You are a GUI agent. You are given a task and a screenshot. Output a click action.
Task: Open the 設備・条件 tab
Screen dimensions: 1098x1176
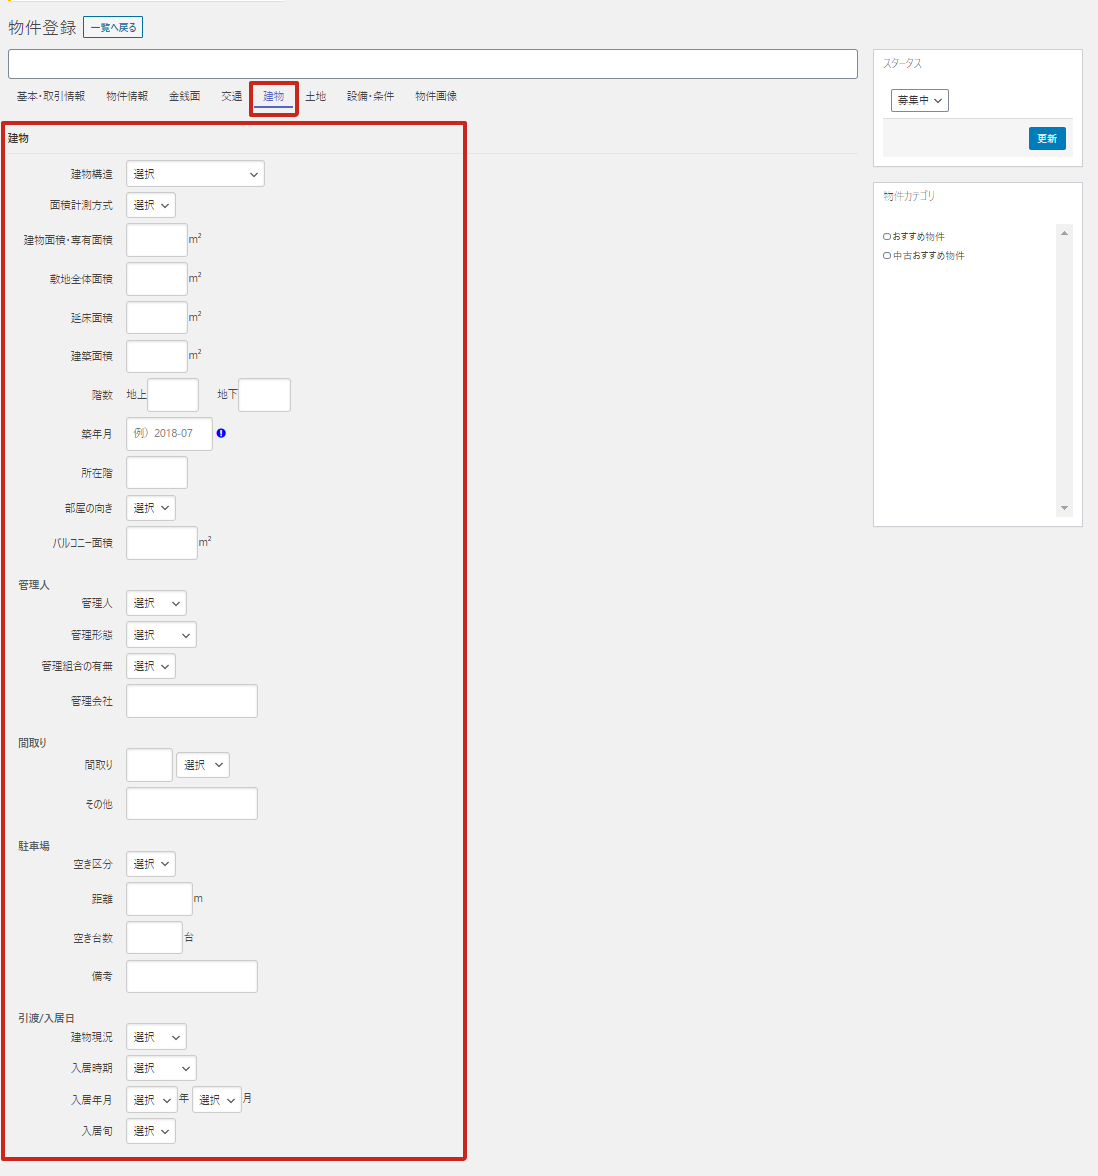(x=370, y=96)
